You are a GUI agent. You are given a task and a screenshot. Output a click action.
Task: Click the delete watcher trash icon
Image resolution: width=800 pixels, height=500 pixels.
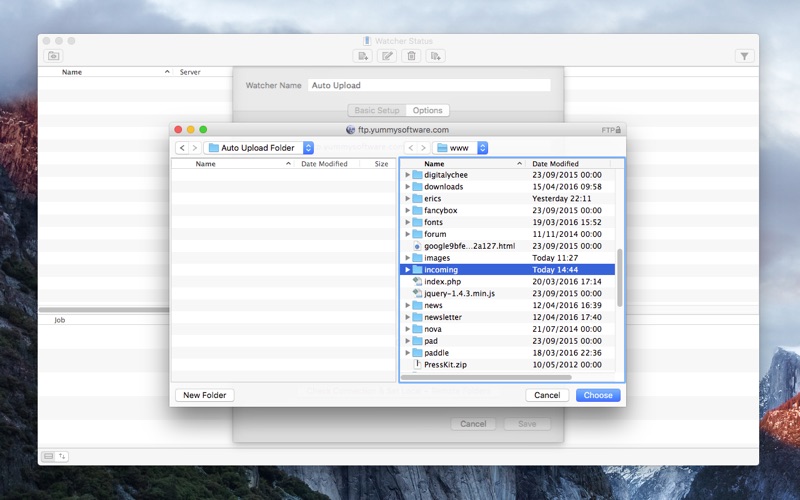(411, 56)
